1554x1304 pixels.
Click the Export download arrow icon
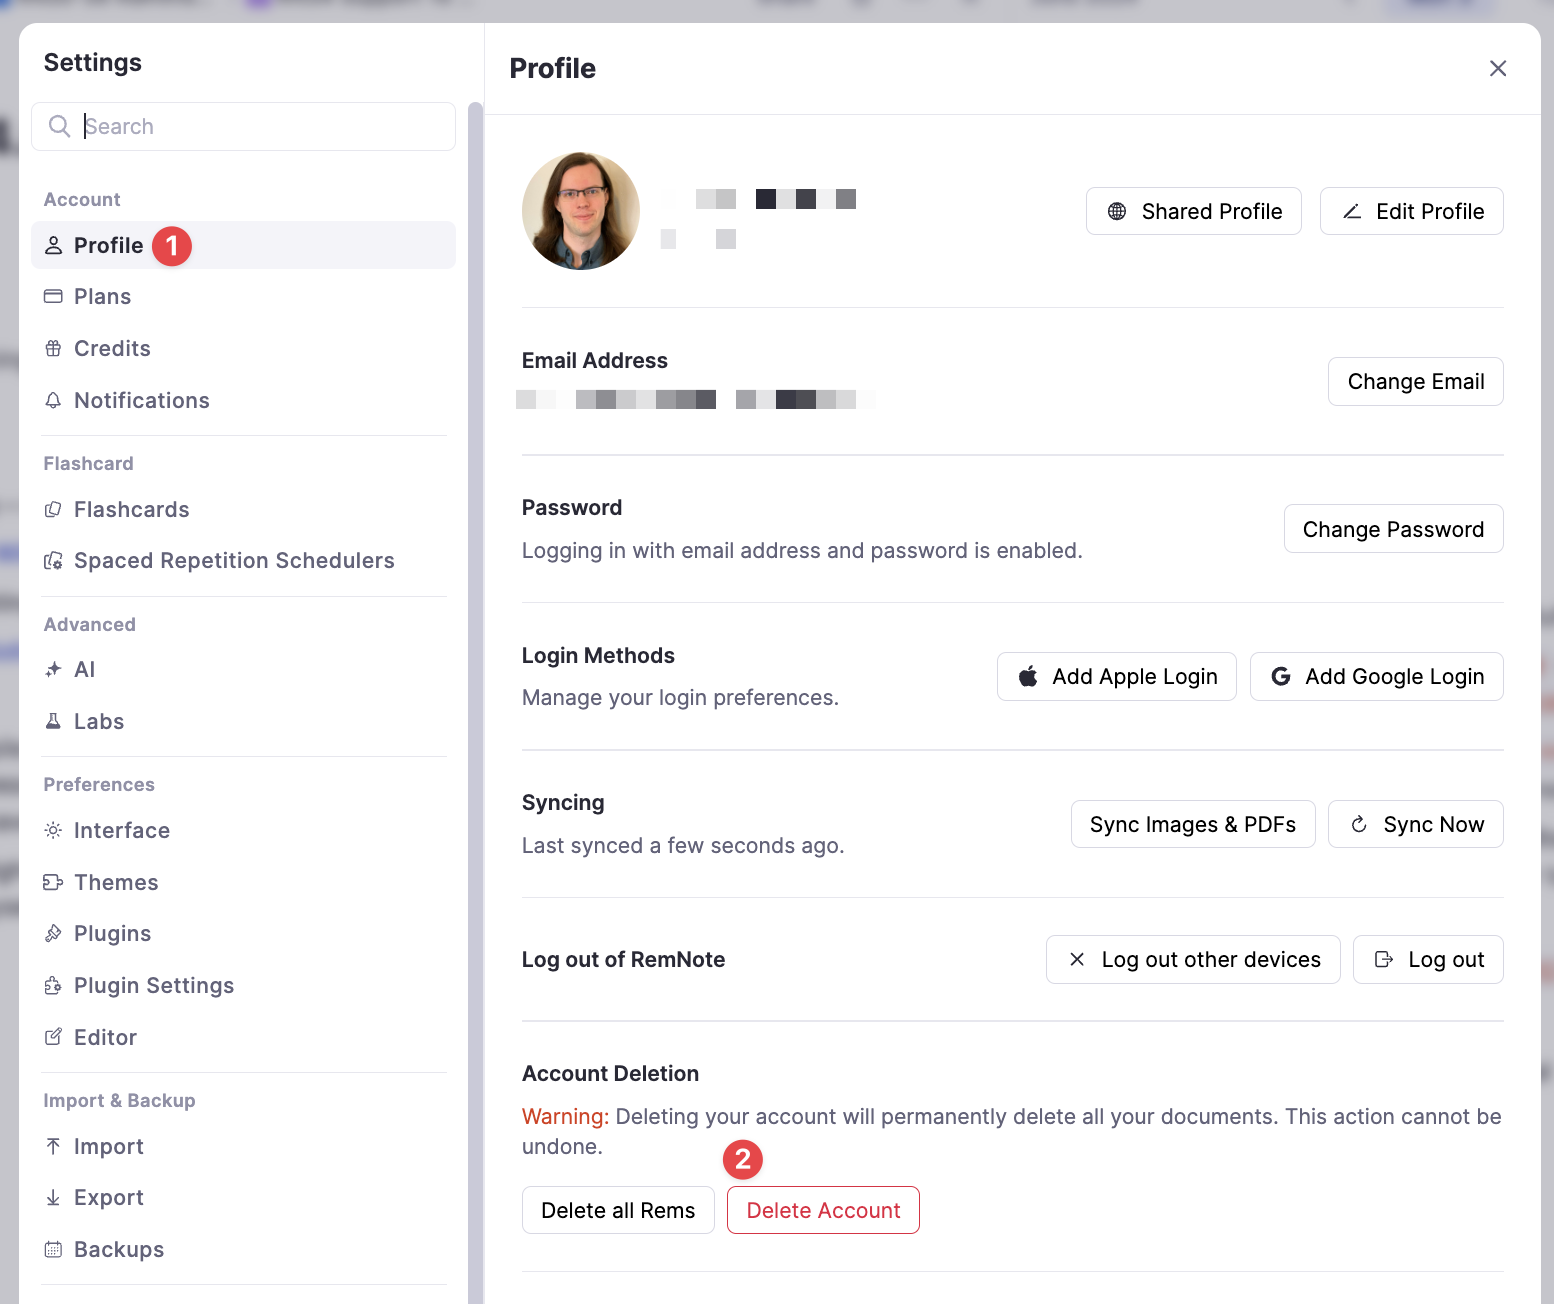53,1198
